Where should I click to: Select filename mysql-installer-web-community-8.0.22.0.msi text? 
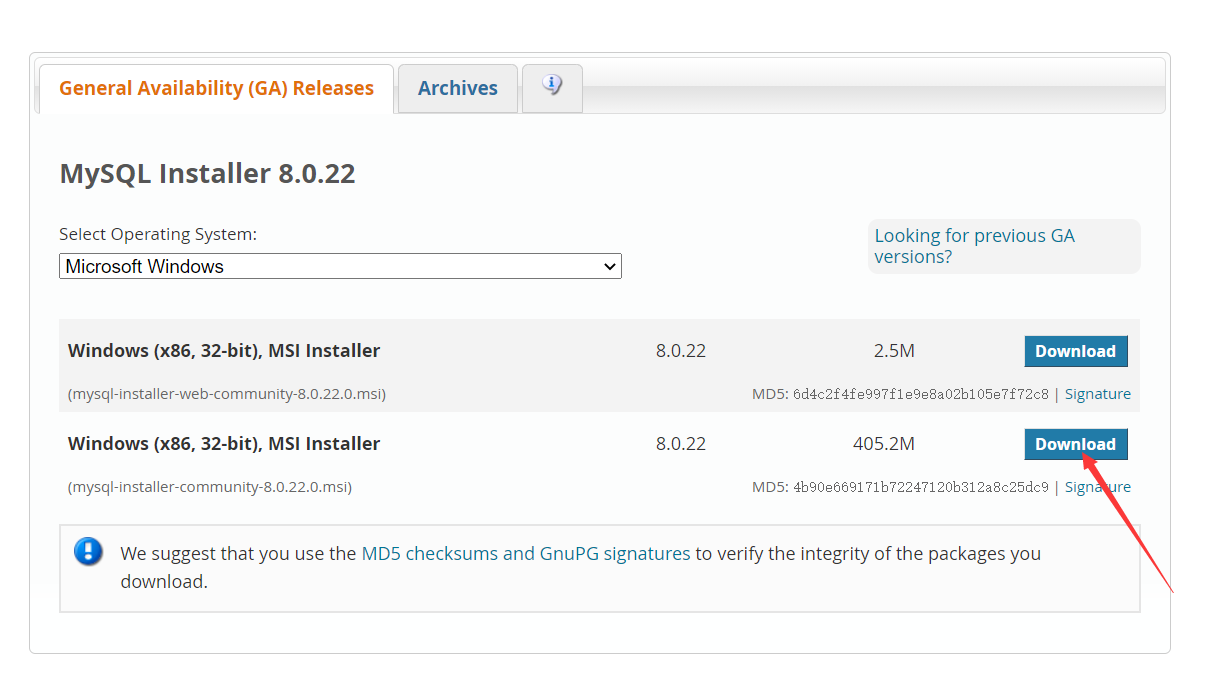(227, 394)
